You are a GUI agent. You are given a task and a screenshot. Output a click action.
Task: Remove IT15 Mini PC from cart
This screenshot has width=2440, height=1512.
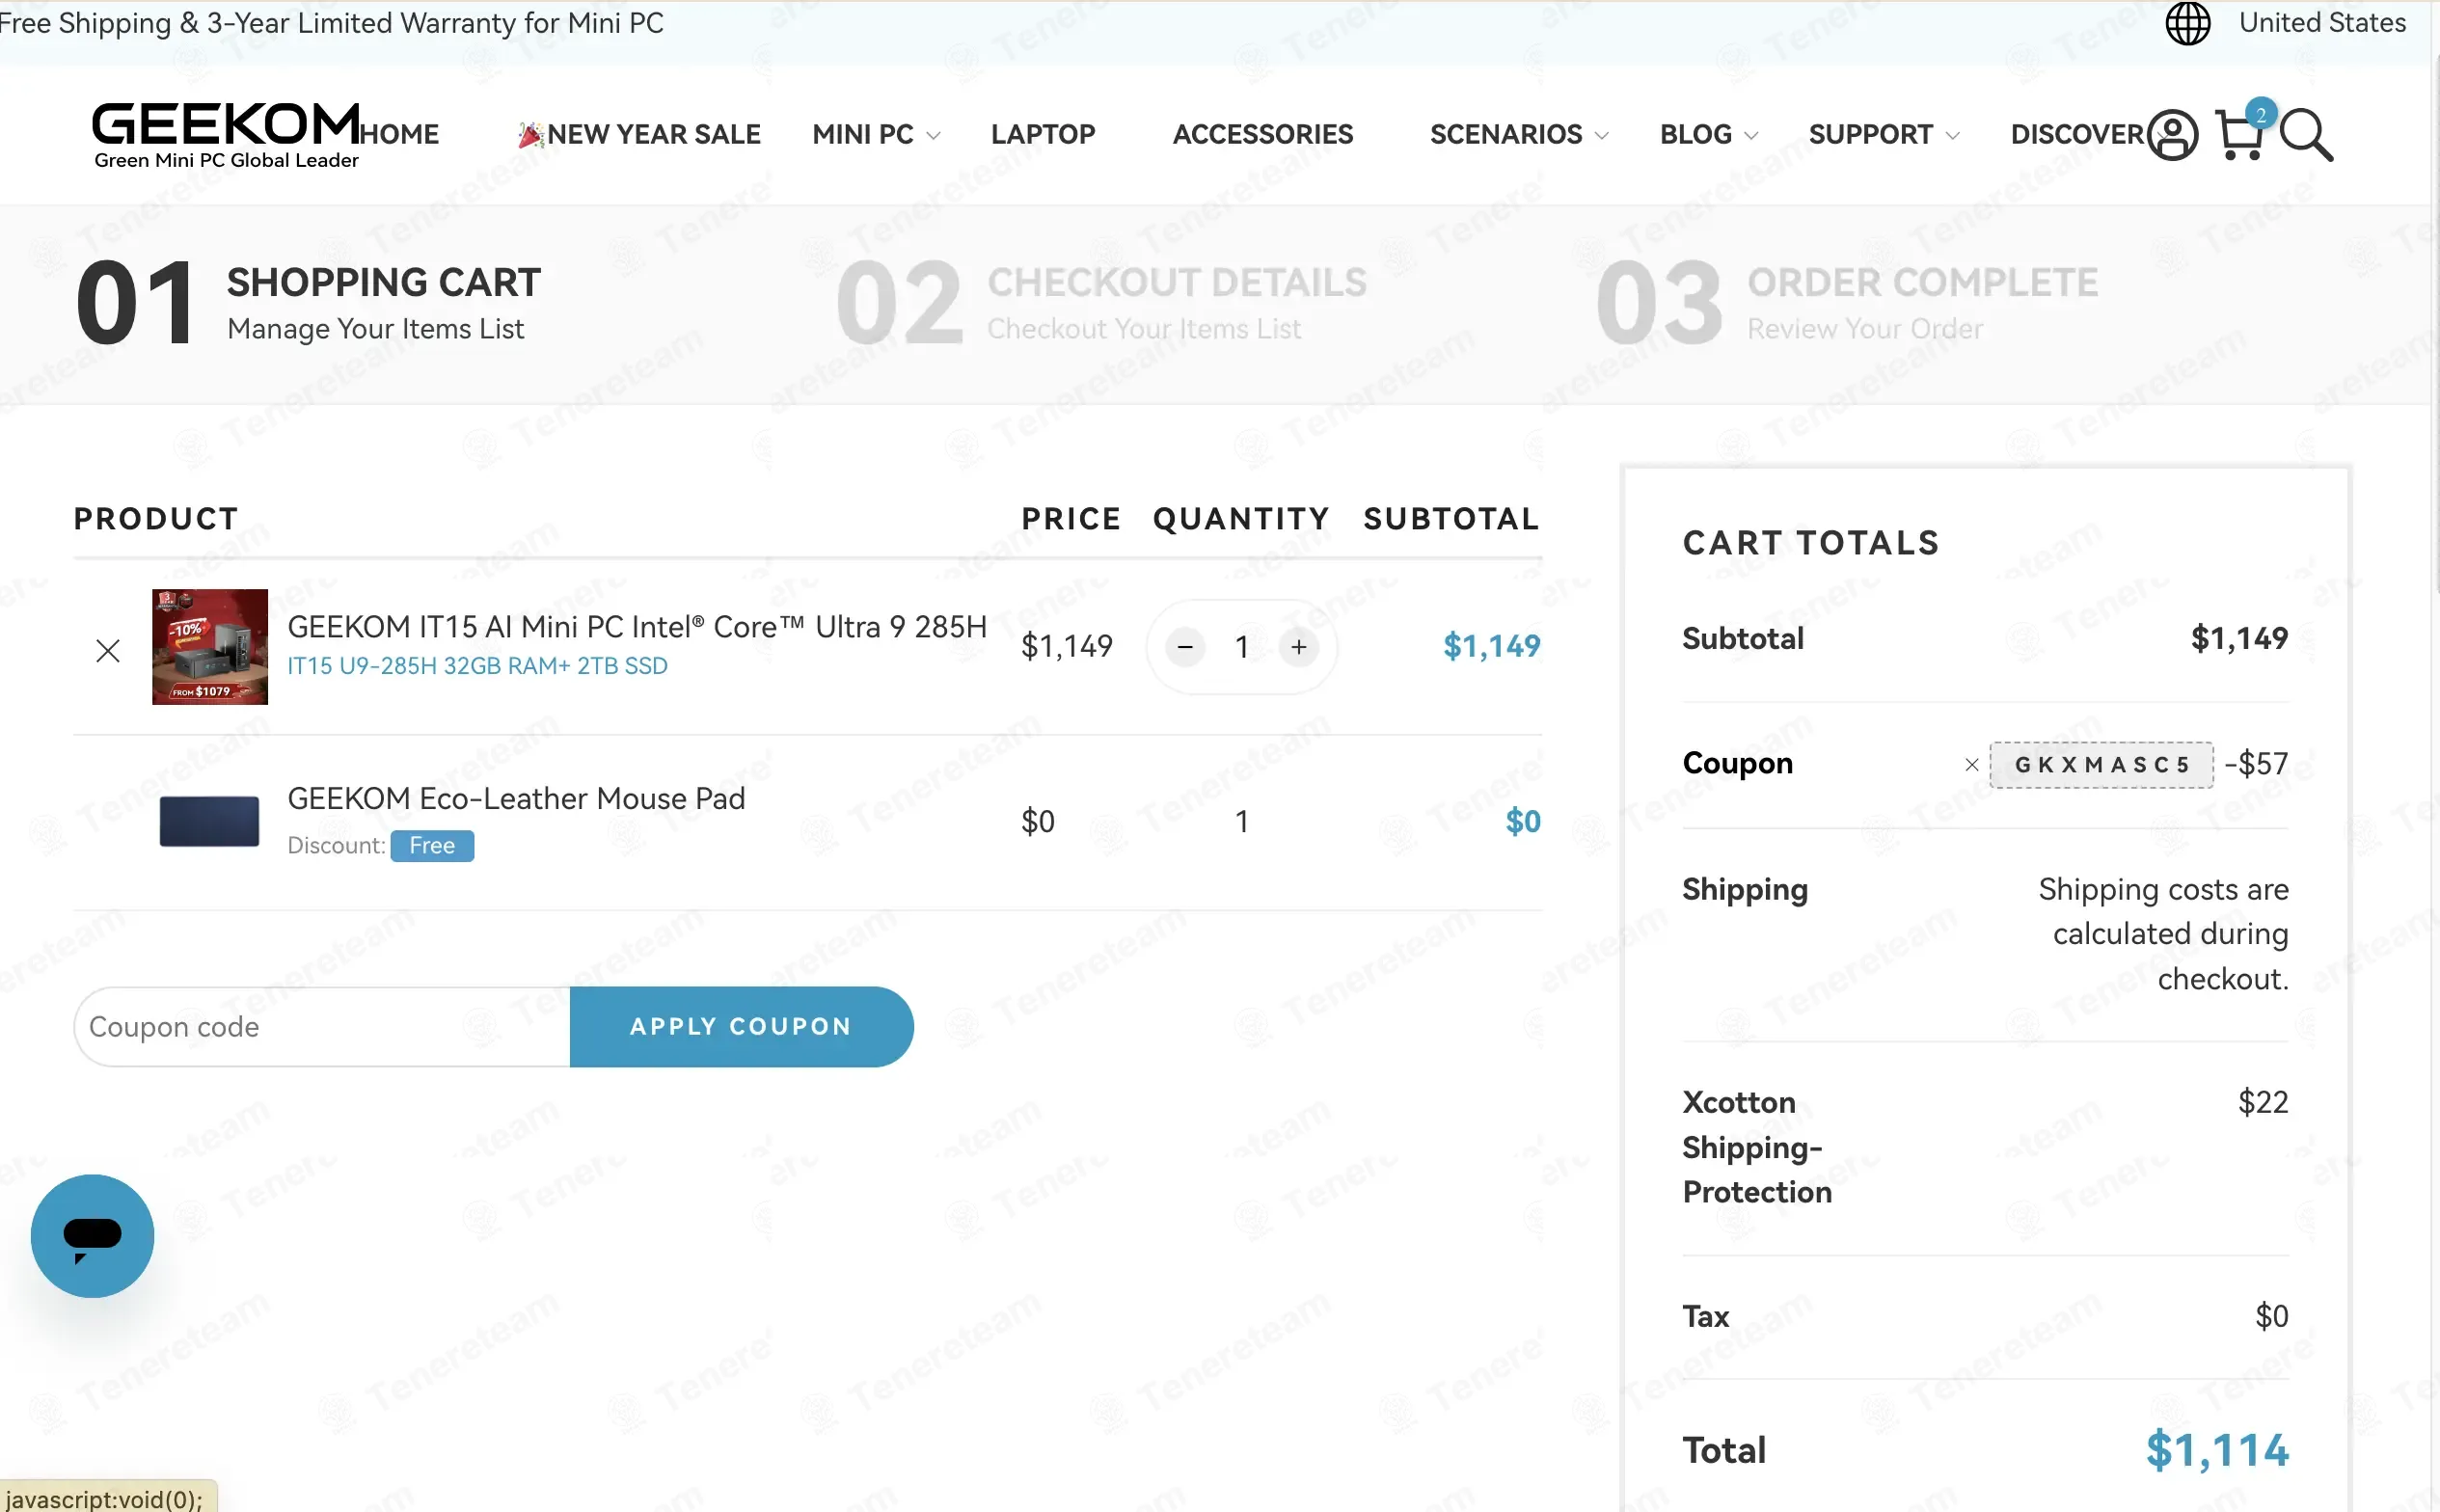tap(108, 650)
